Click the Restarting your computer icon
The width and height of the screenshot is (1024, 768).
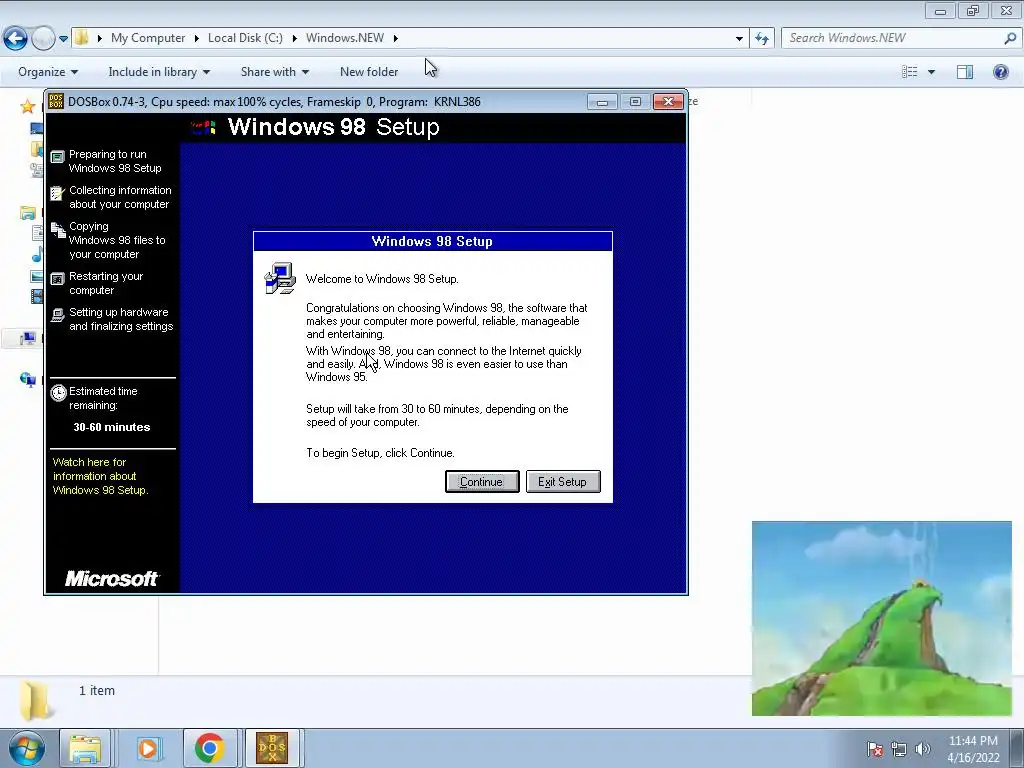tap(57, 279)
